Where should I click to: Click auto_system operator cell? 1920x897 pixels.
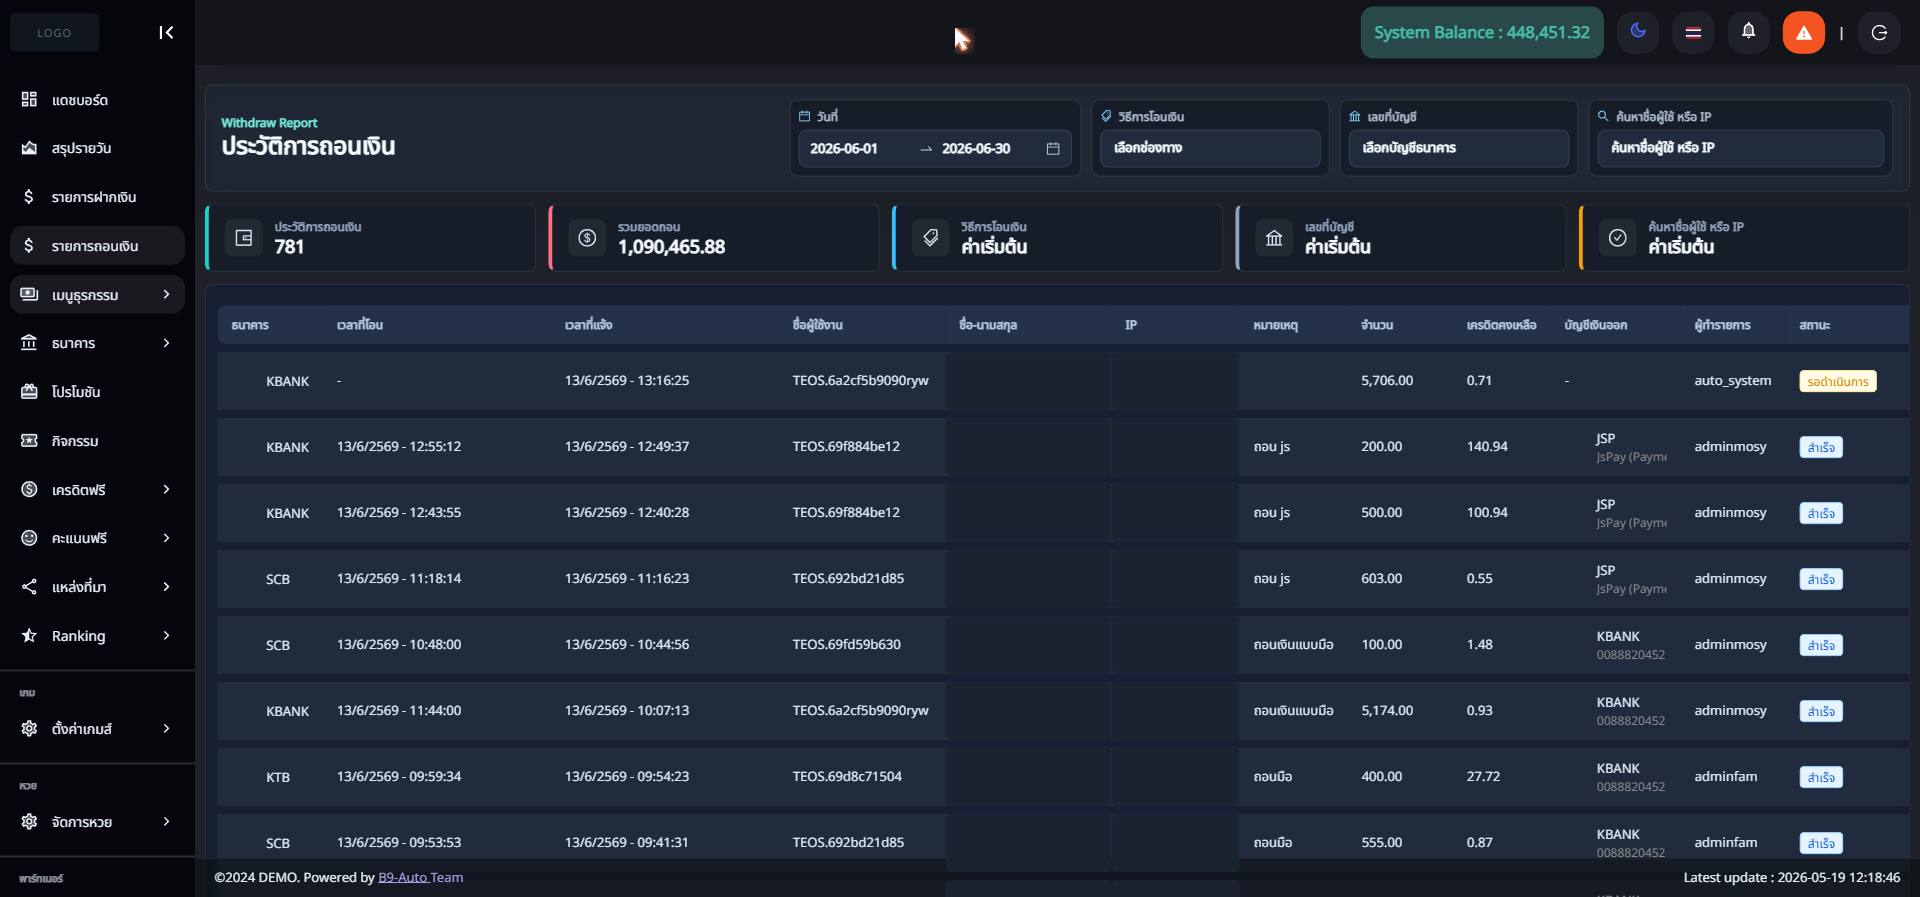pyautogui.click(x=1733, y=380)
